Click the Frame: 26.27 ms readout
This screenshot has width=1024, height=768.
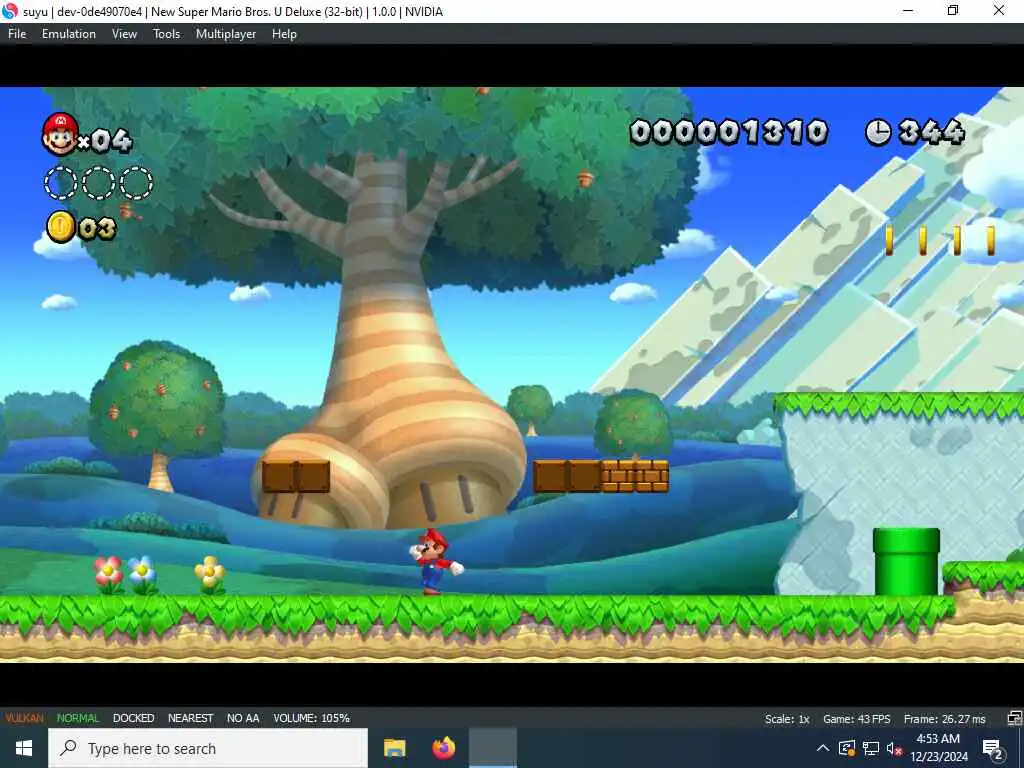[944, 719]
